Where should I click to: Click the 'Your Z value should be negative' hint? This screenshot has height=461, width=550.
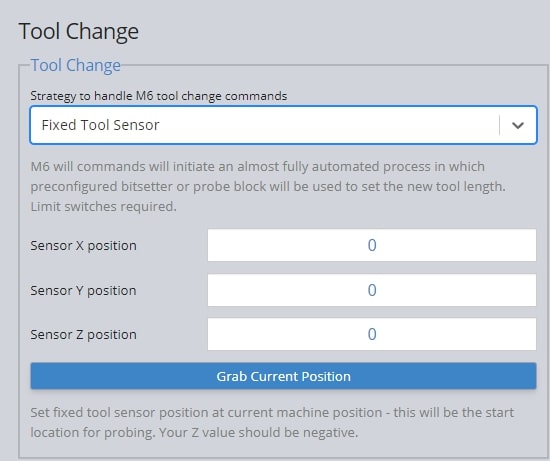pos(258,432)
